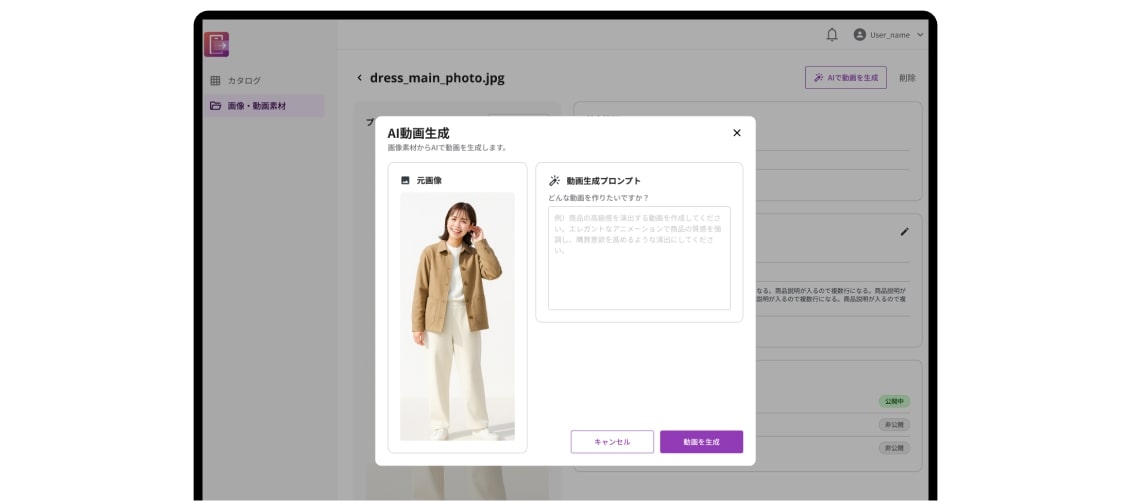Click the app logo in sidebar

(217, 45)
